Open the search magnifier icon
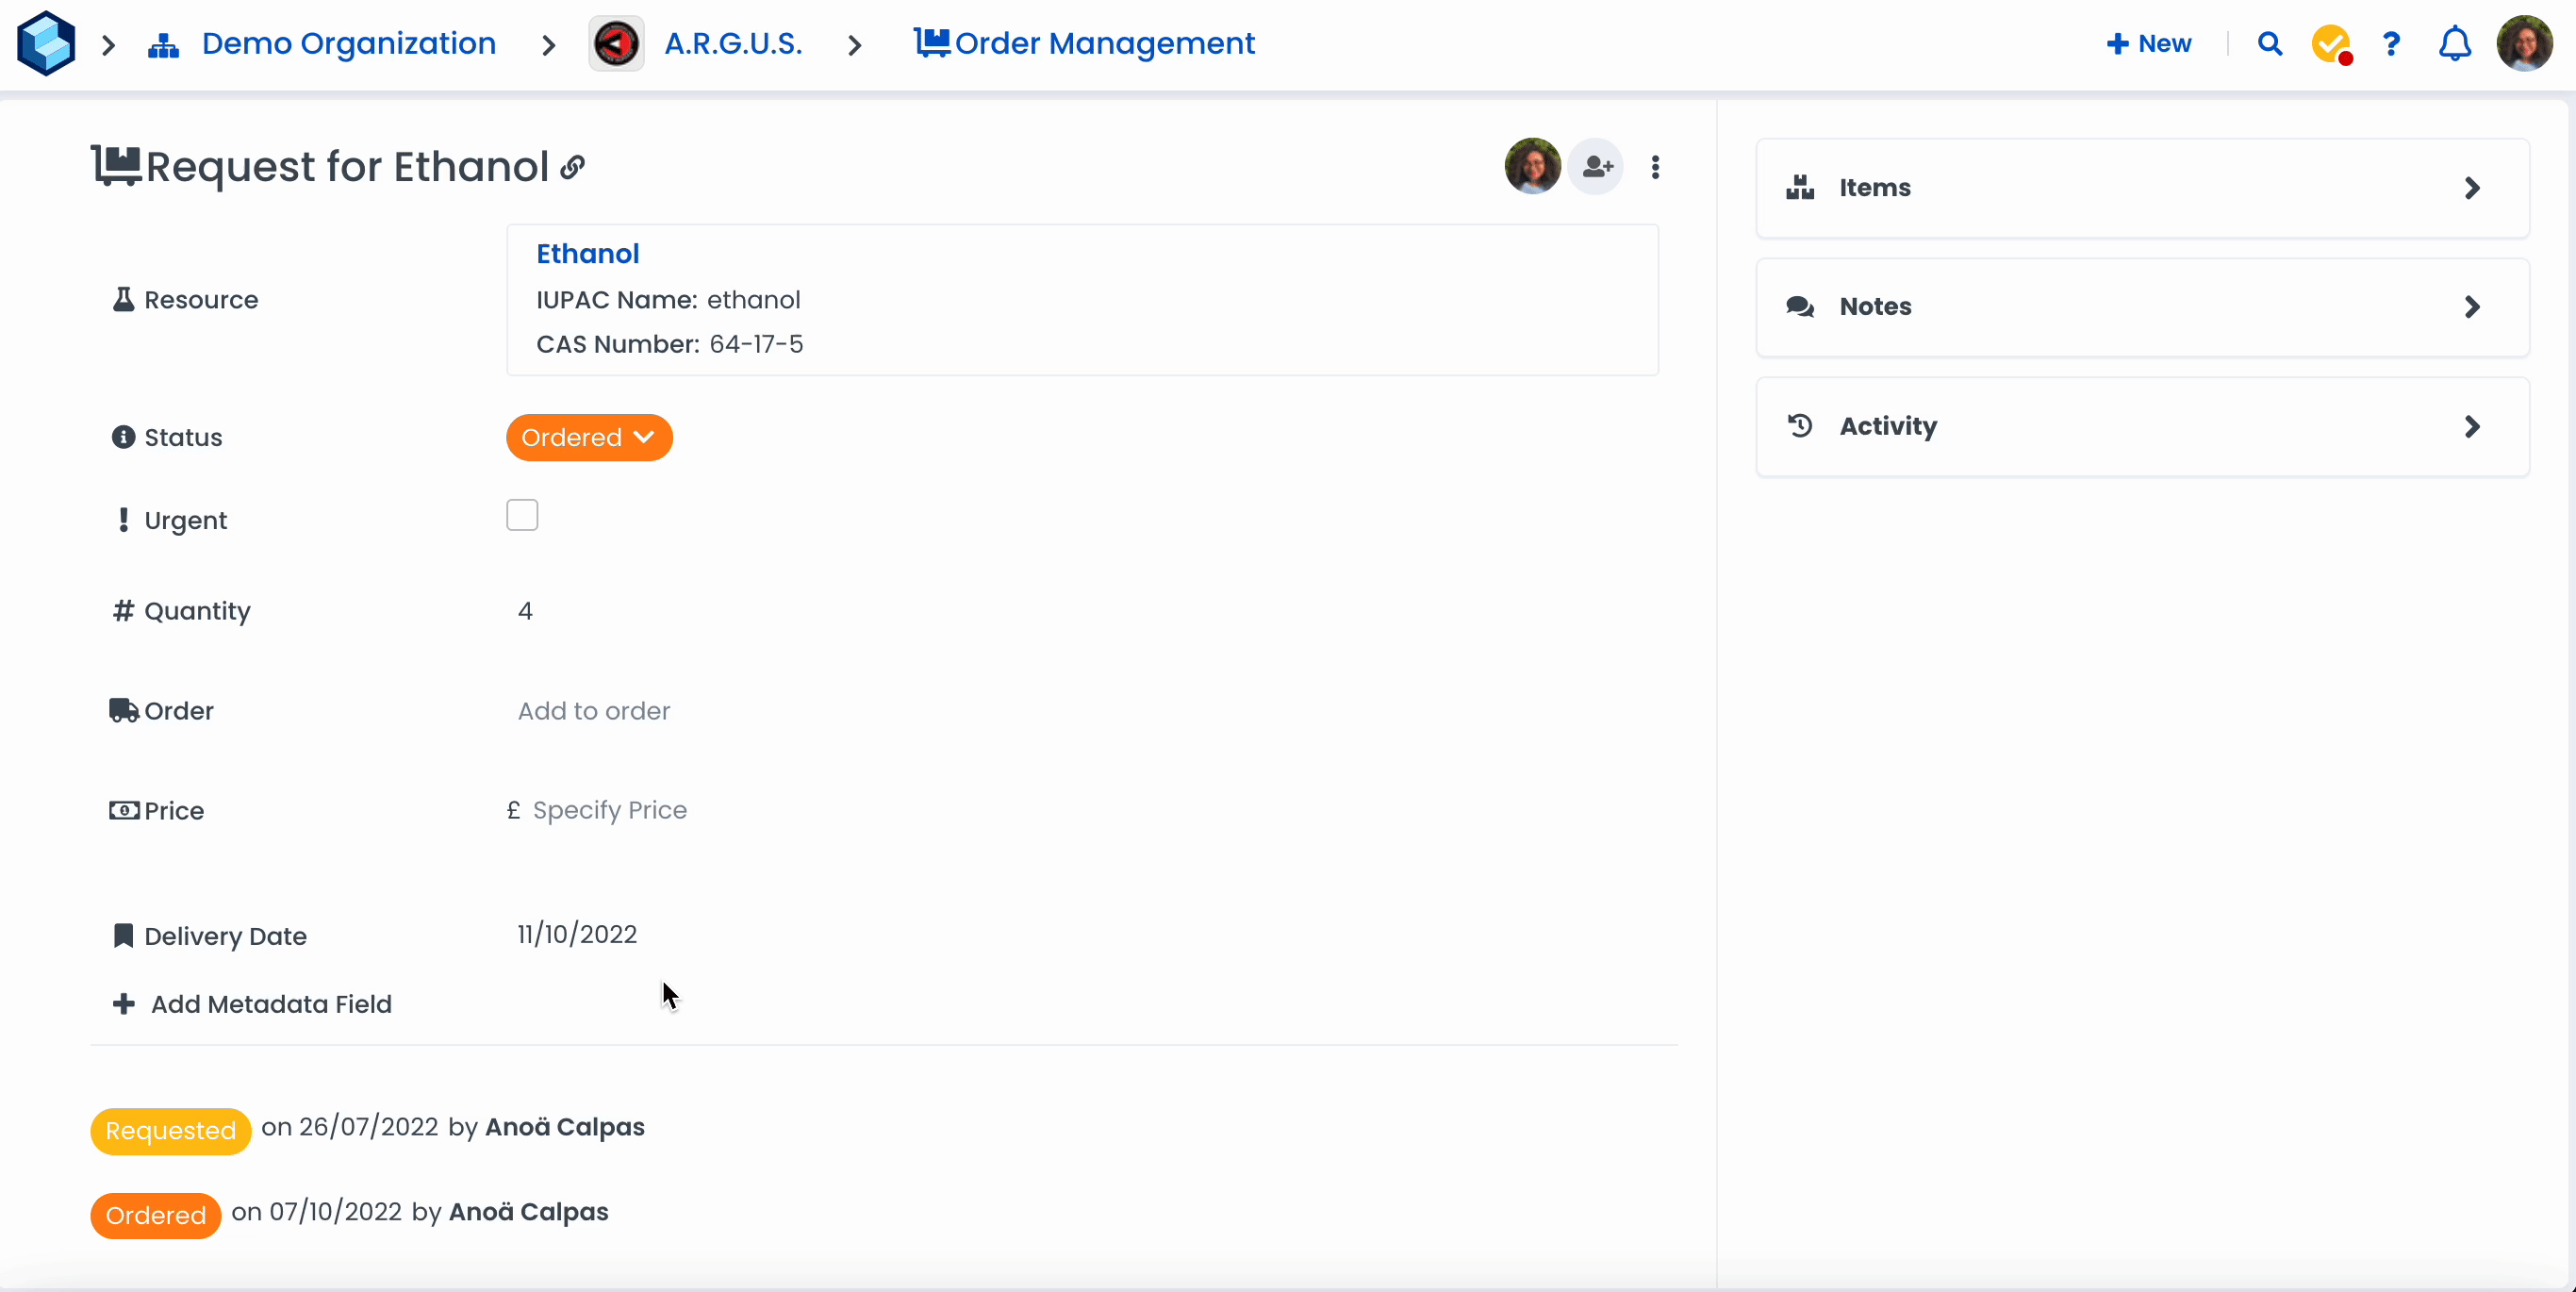2576x1292 pixels. tap(2269, 44)
